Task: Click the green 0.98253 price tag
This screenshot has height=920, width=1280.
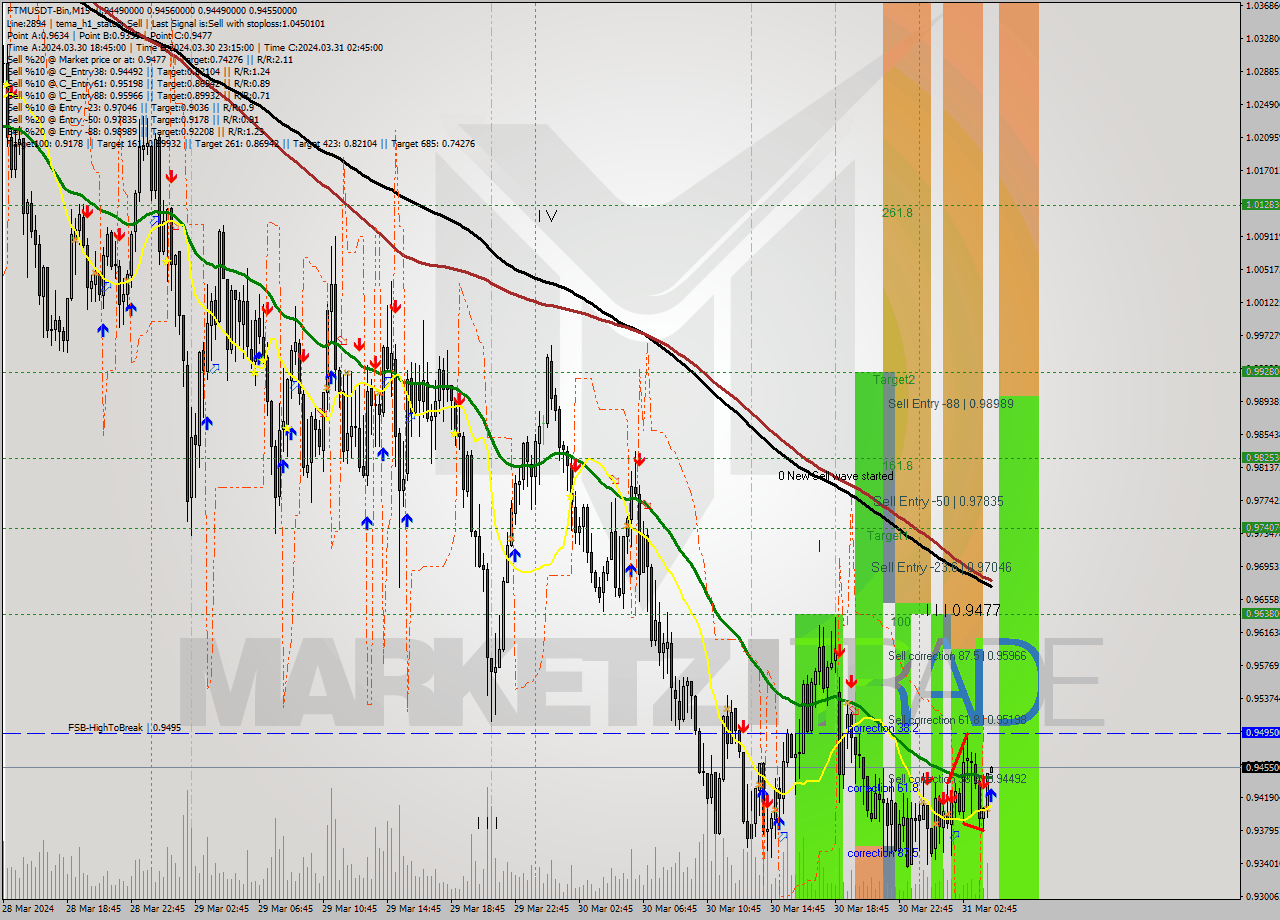Action: pyautogui.click(x=1261, y=457)
